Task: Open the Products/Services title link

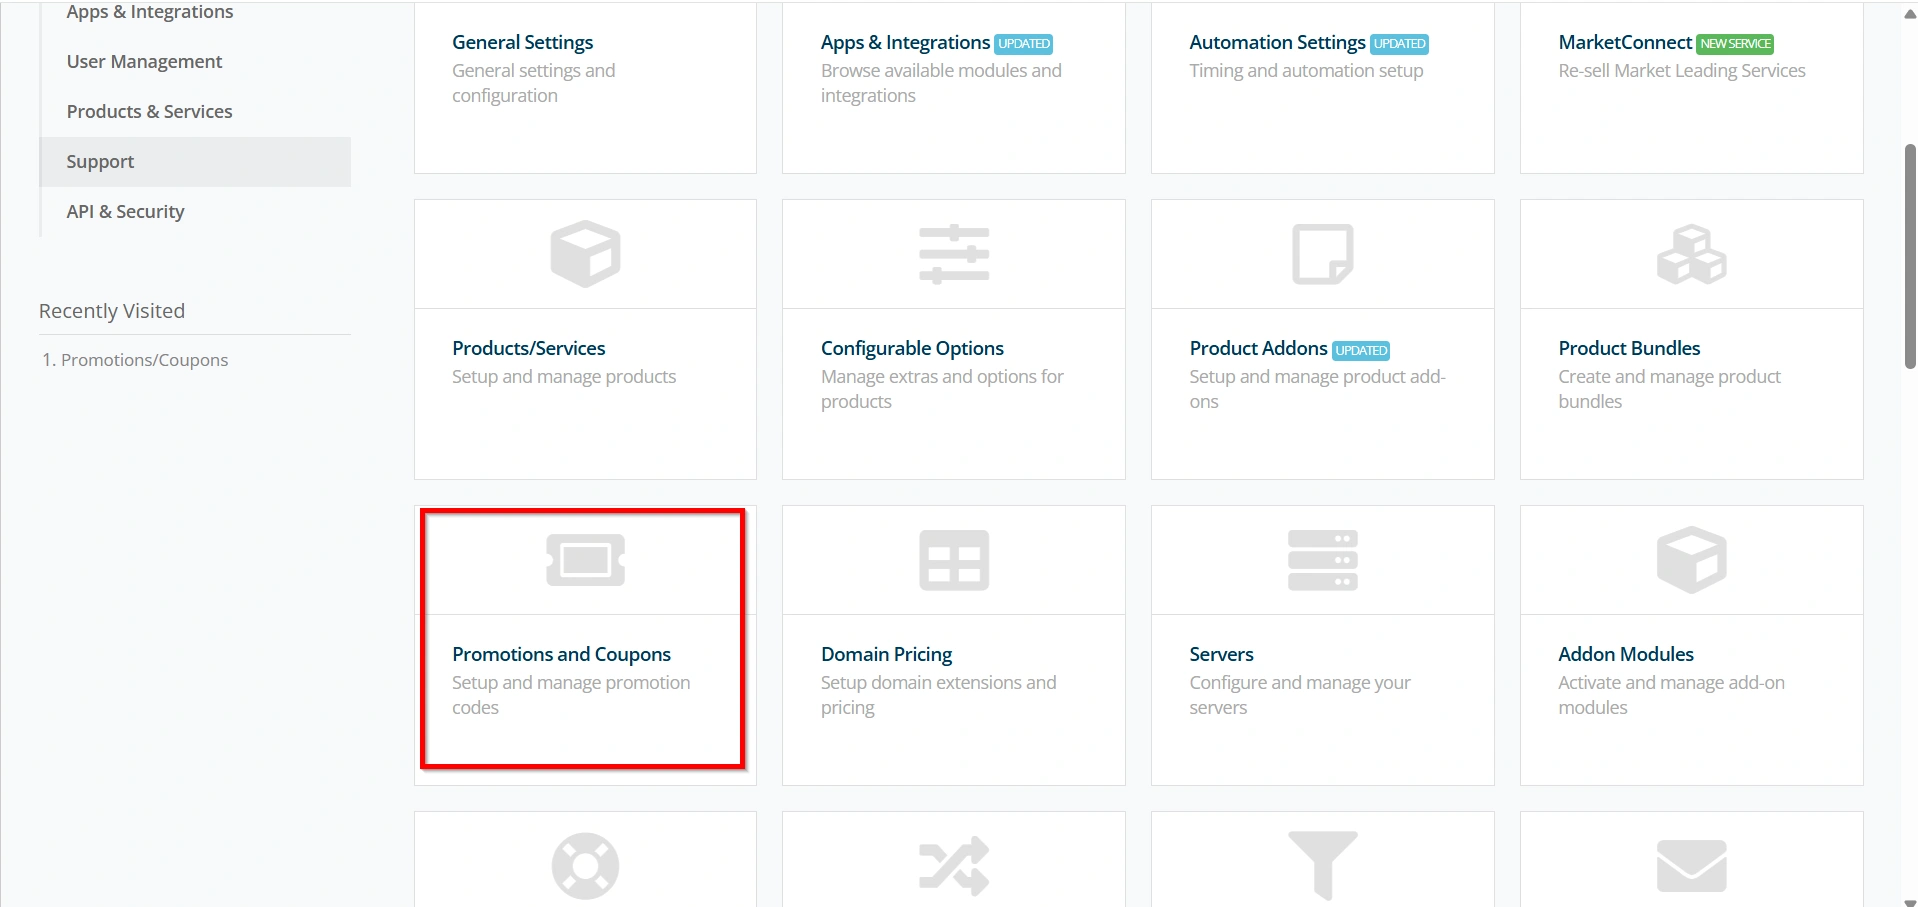Action: [528, 348]
